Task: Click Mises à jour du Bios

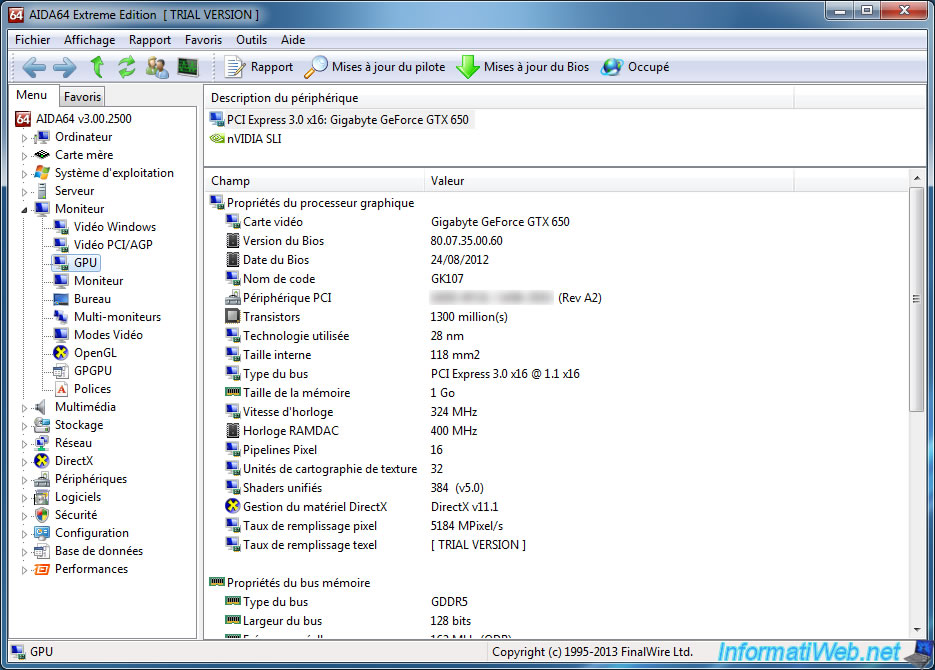Action: pyautogui.click(x=523, y=67)
